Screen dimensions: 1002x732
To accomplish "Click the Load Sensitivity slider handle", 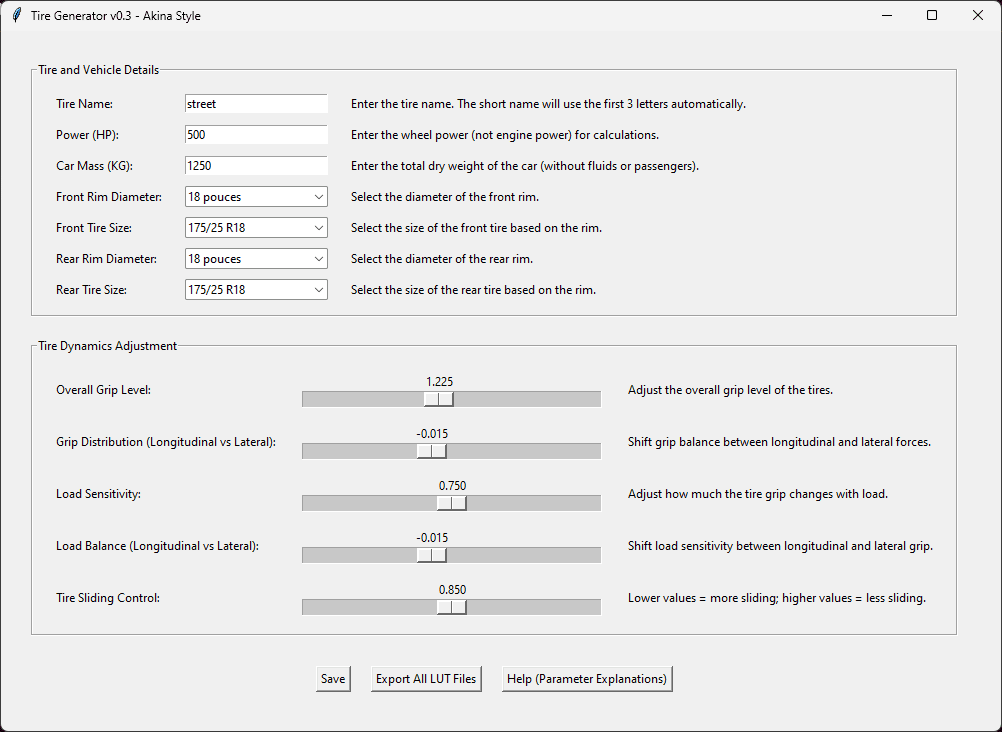I will point(452,503).
